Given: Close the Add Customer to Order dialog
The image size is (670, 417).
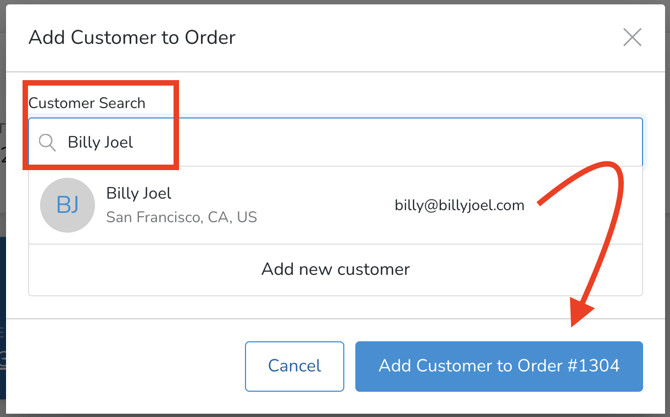Looking at the screenshot, I should tap(632, 38).
